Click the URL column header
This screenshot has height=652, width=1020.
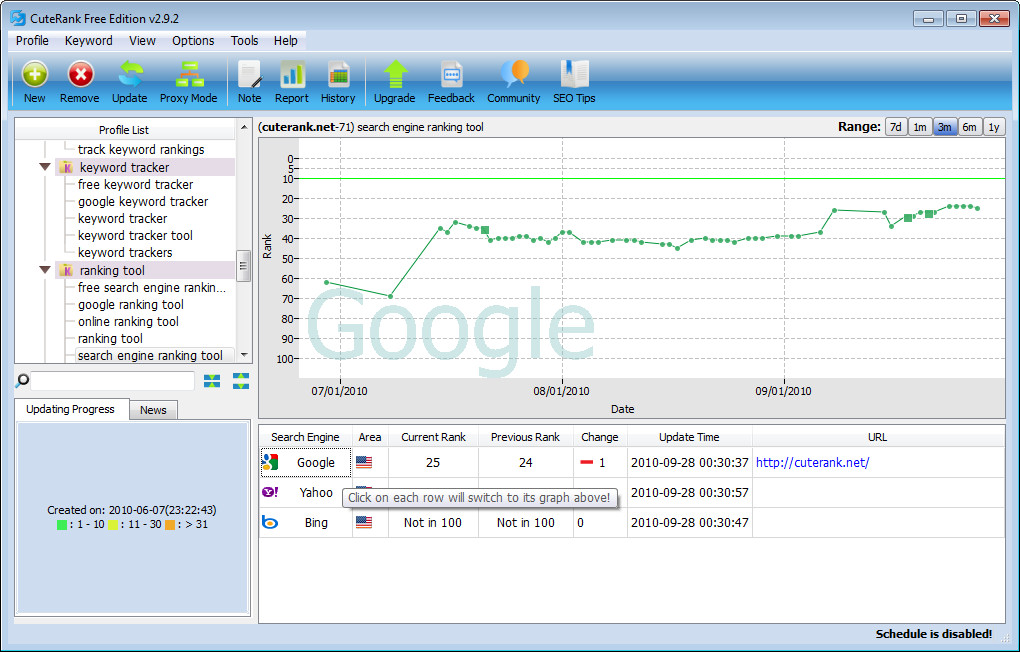tap(878, 437)
